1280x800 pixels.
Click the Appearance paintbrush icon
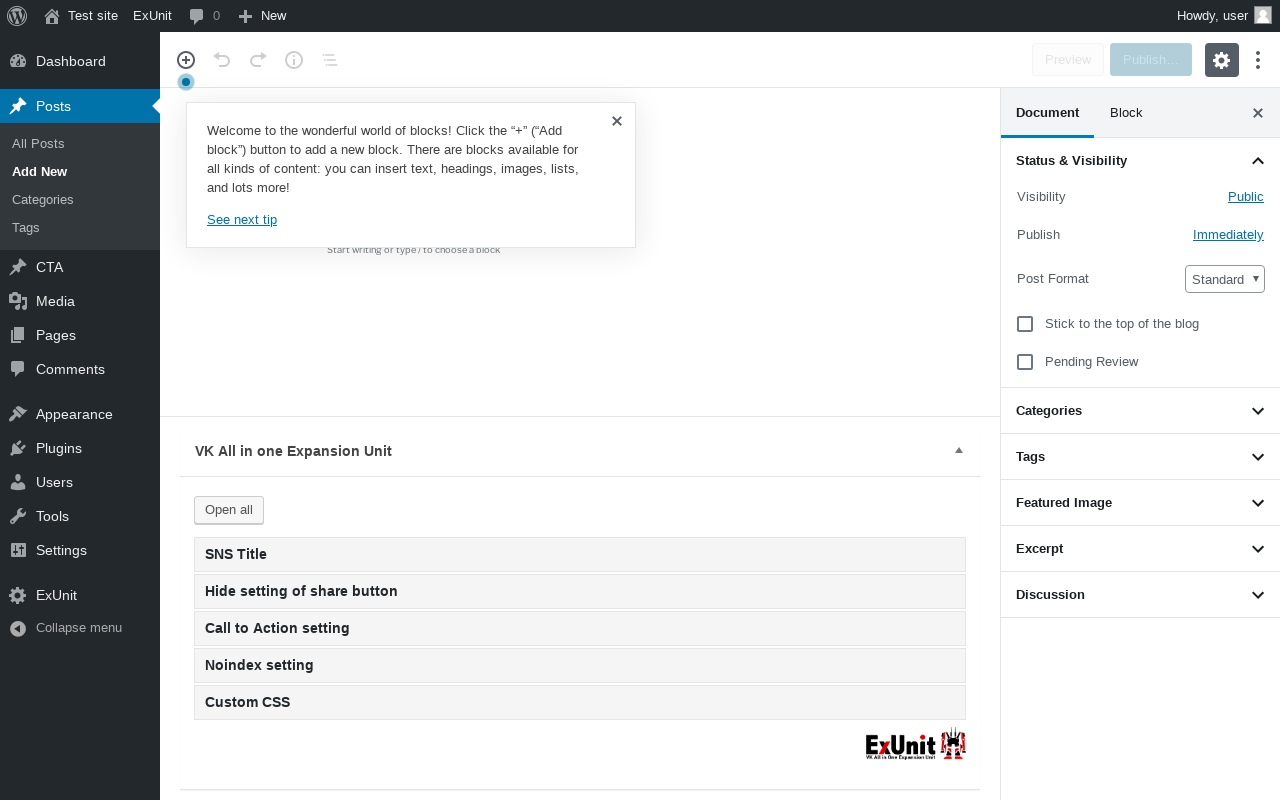[18, 414]
